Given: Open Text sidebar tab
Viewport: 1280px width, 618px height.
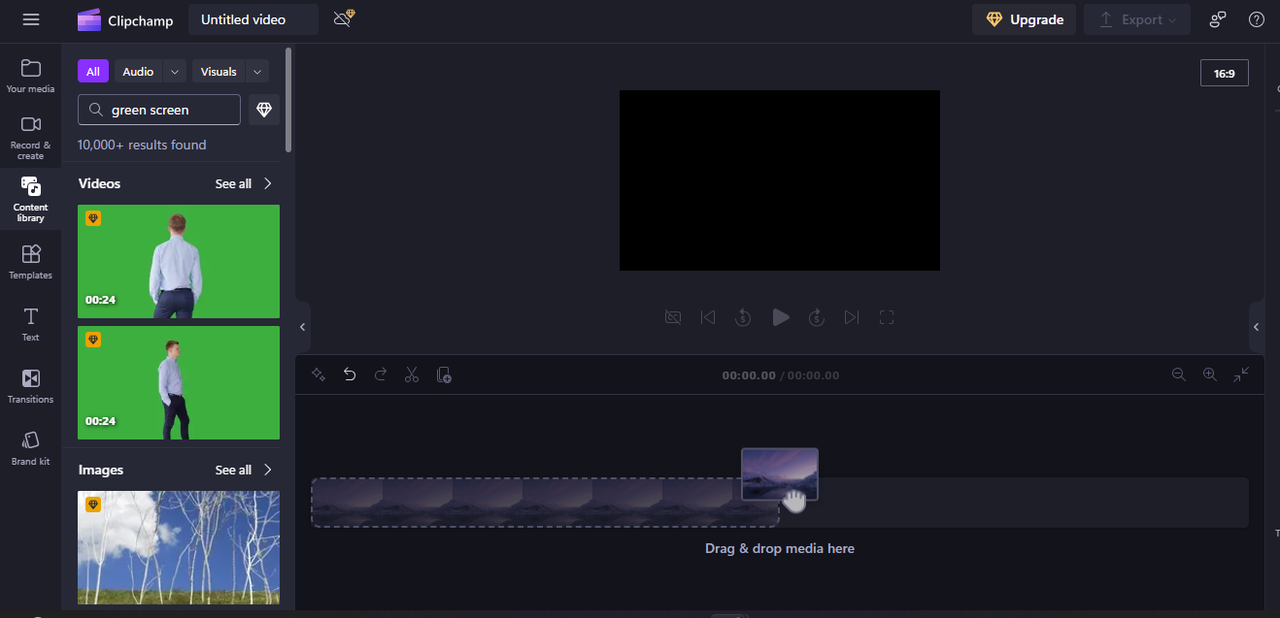Looking at the screenshot, I should pyautogui.click(x=31, y=324).
